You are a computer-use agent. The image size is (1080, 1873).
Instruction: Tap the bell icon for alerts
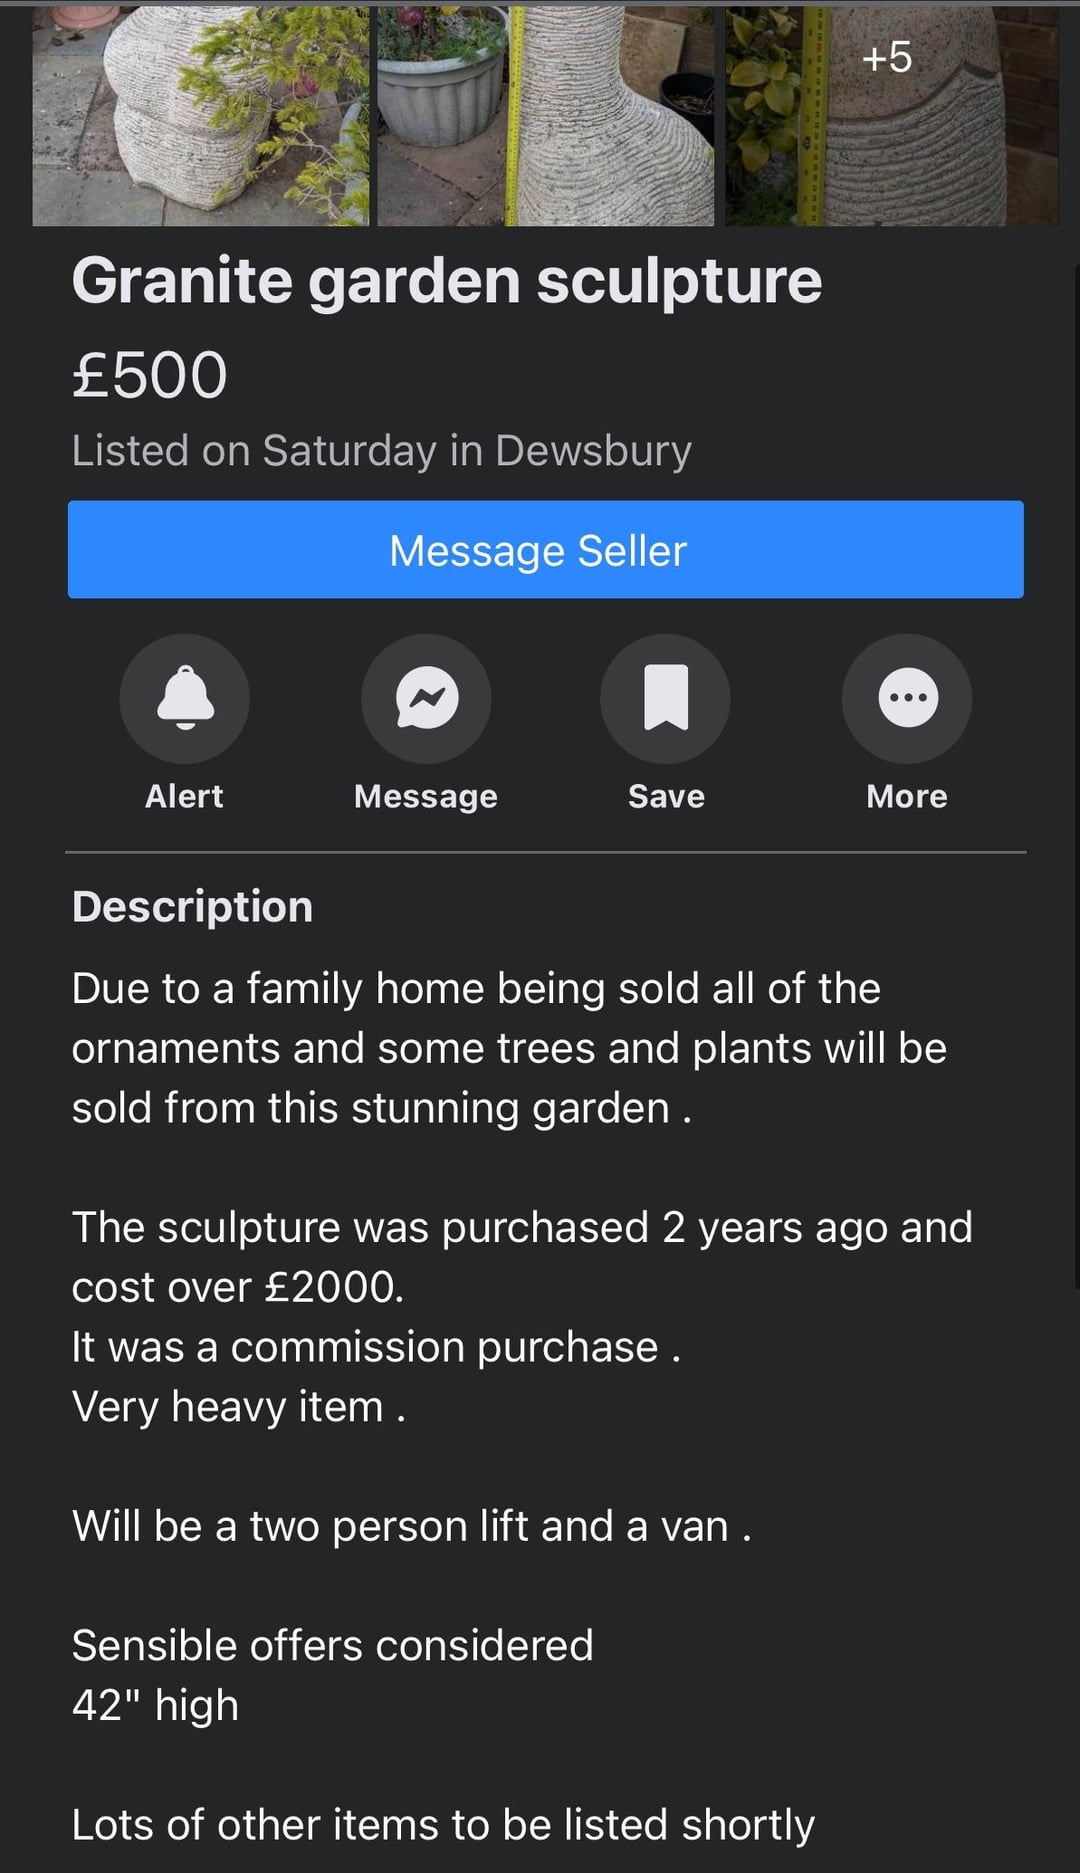[185, 698]
